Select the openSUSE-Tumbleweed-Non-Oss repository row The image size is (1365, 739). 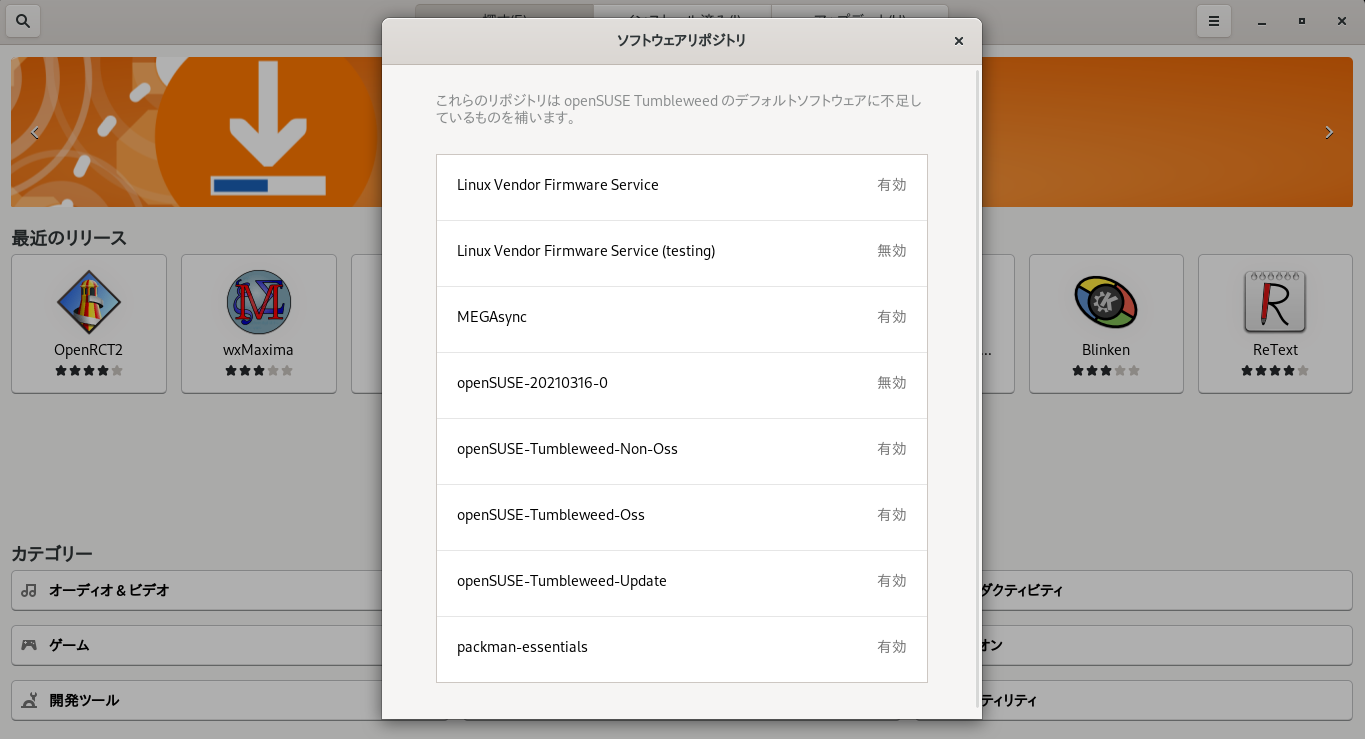coord(682,451)
